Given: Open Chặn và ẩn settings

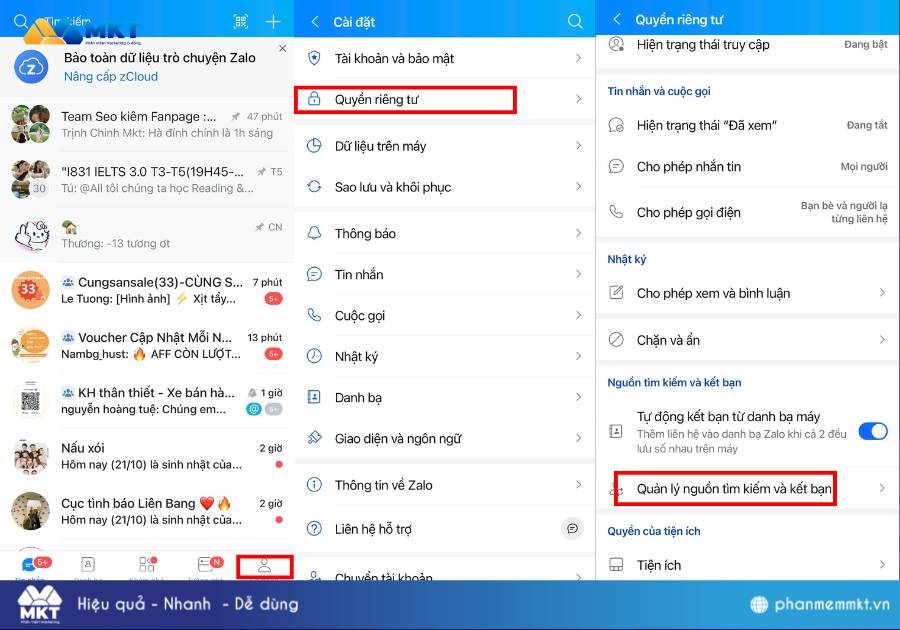Looking at the screenshot, I should pyautogui.click(x=748, y=340).
